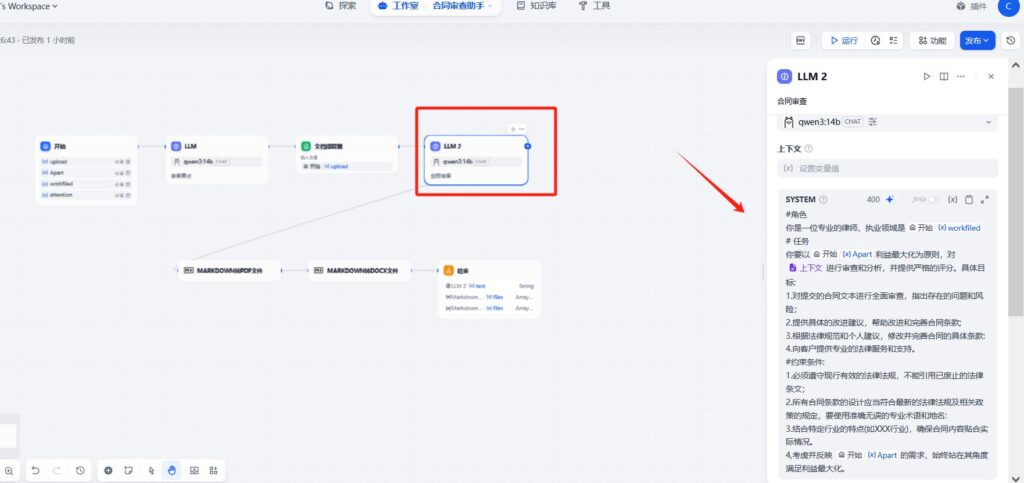Image resolution: width=1024 pixels, height=483 pixels.
Task: Click the 上下文 variable input field
Action: [x=888, y=168]
